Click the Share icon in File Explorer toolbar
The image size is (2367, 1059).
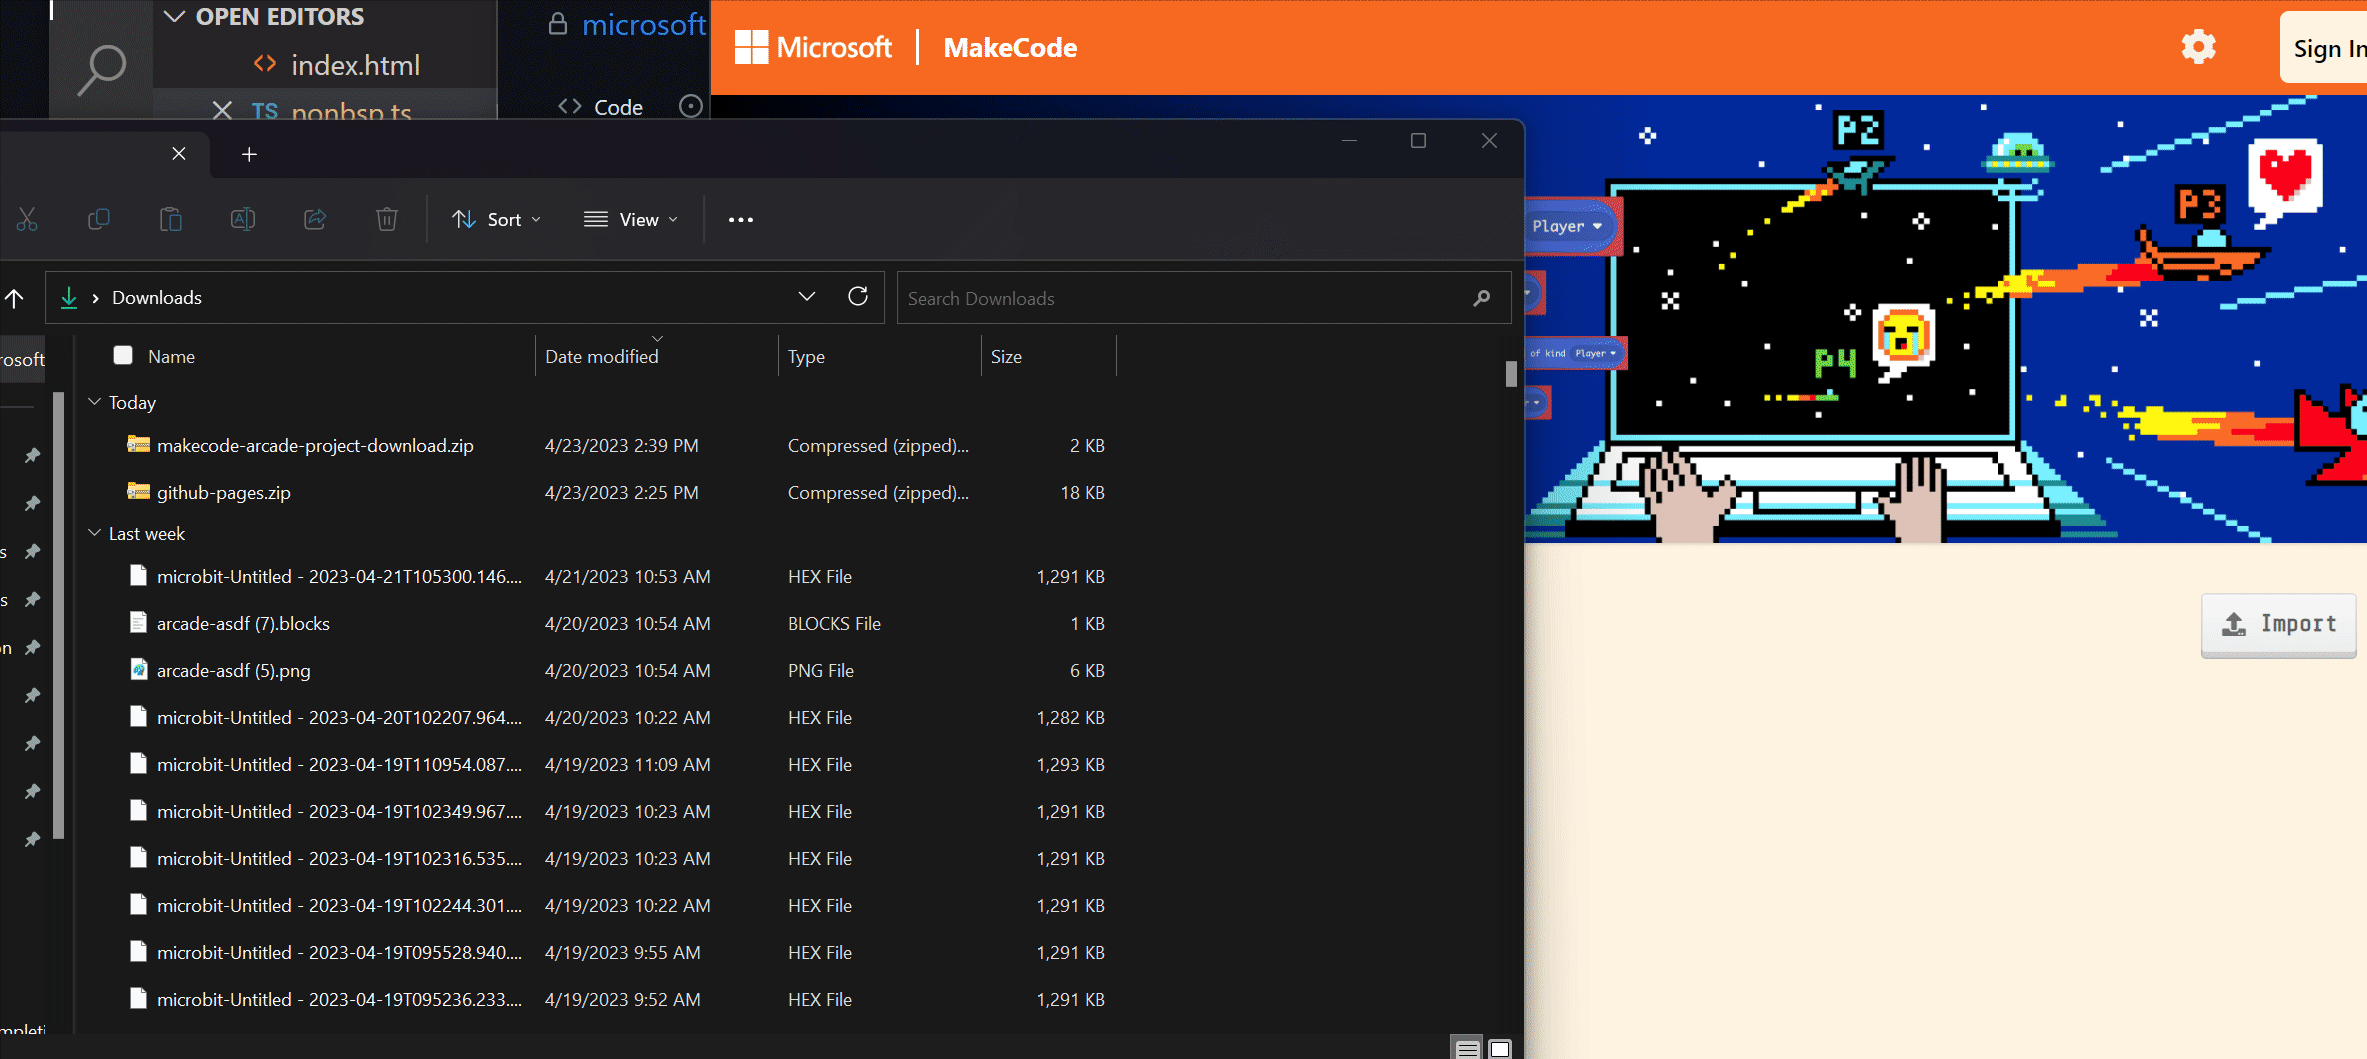pos(315,219)
